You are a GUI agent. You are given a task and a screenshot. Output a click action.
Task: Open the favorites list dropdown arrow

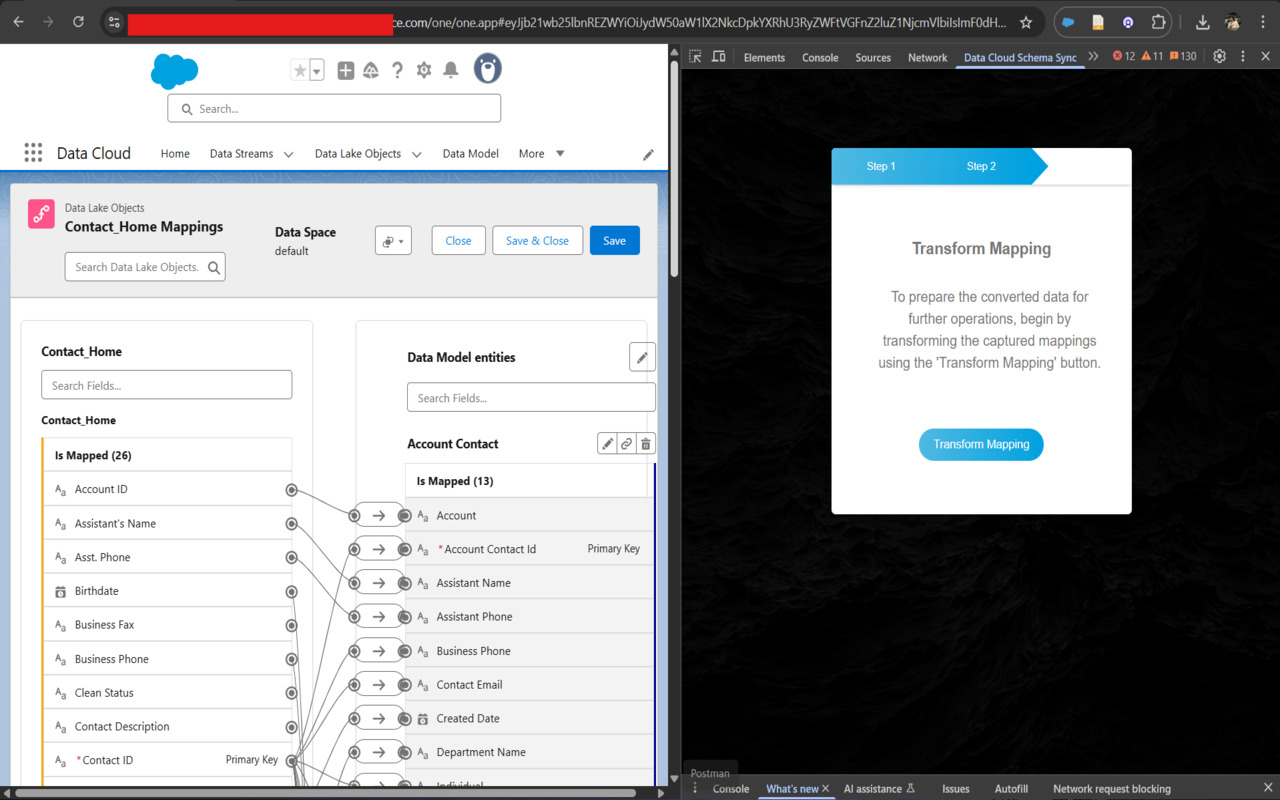pos(317,71)
